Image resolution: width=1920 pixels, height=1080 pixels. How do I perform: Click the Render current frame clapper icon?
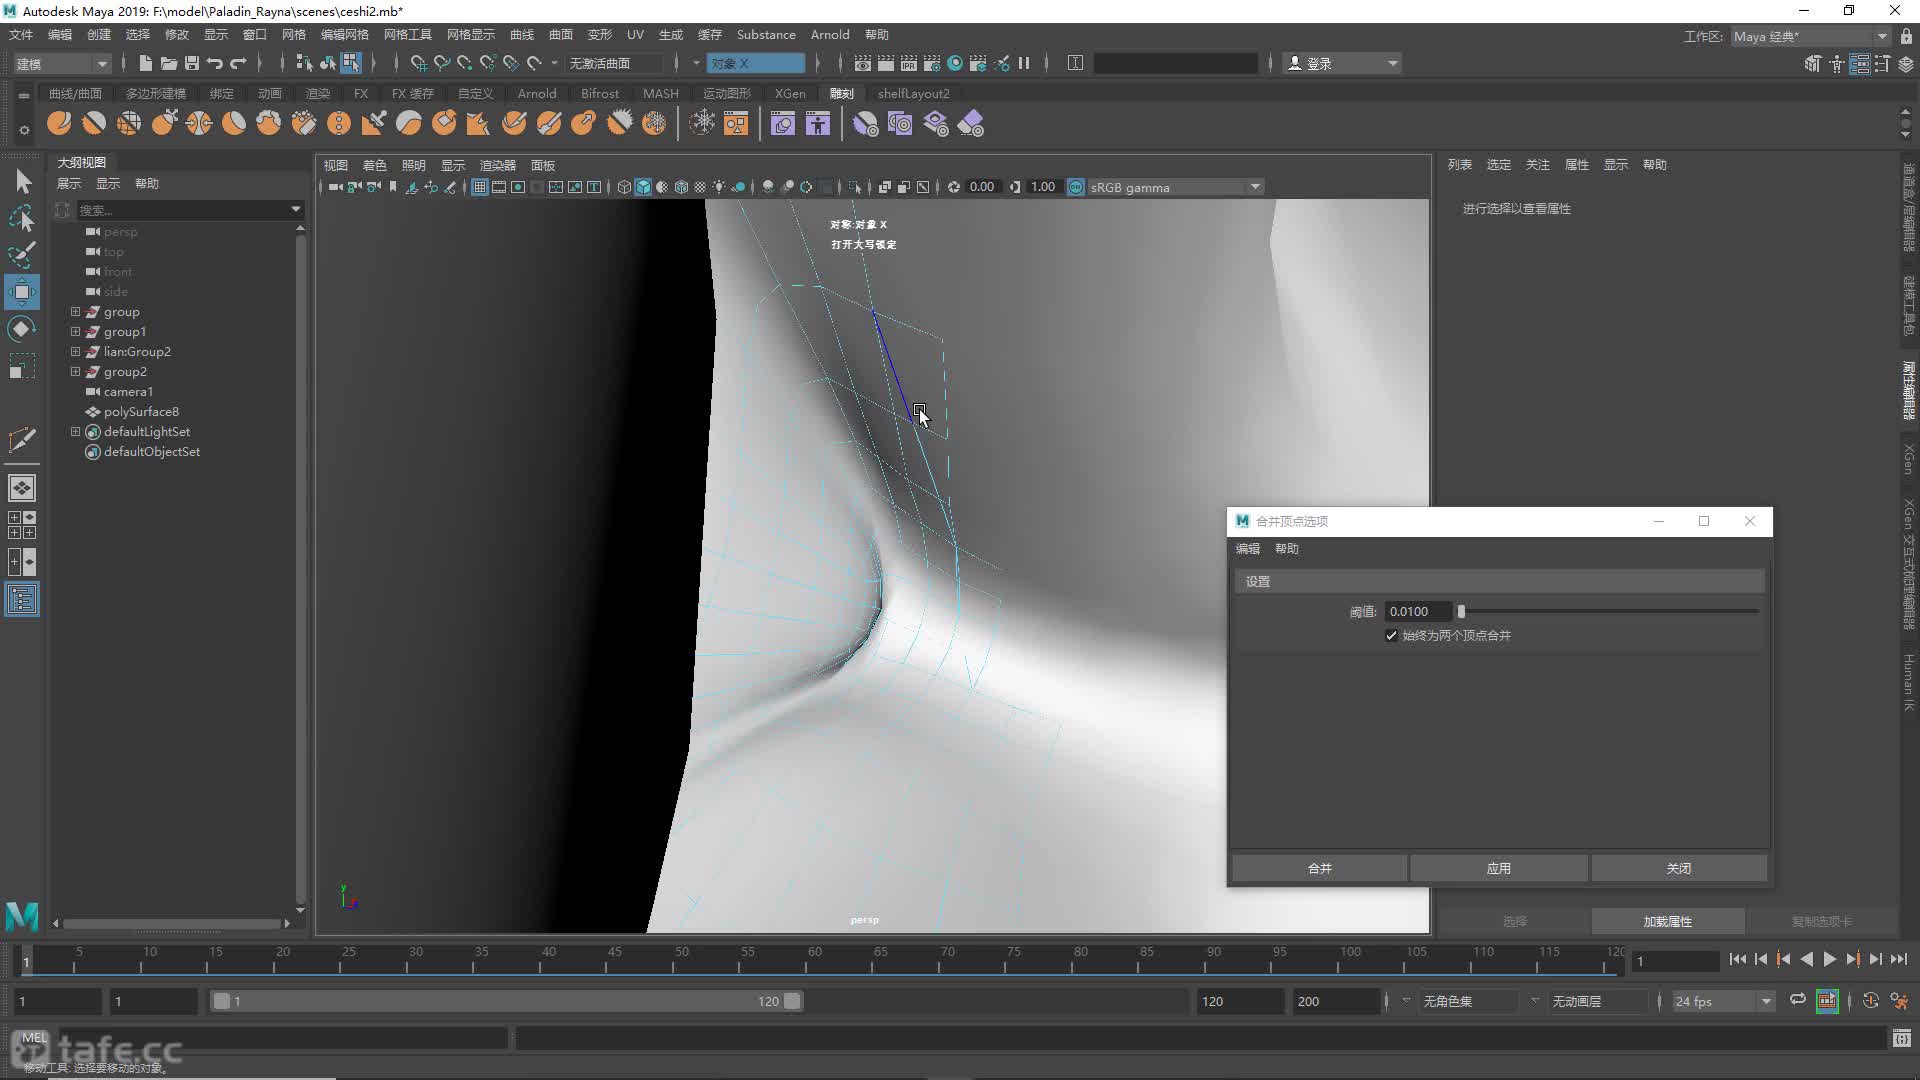886,63
